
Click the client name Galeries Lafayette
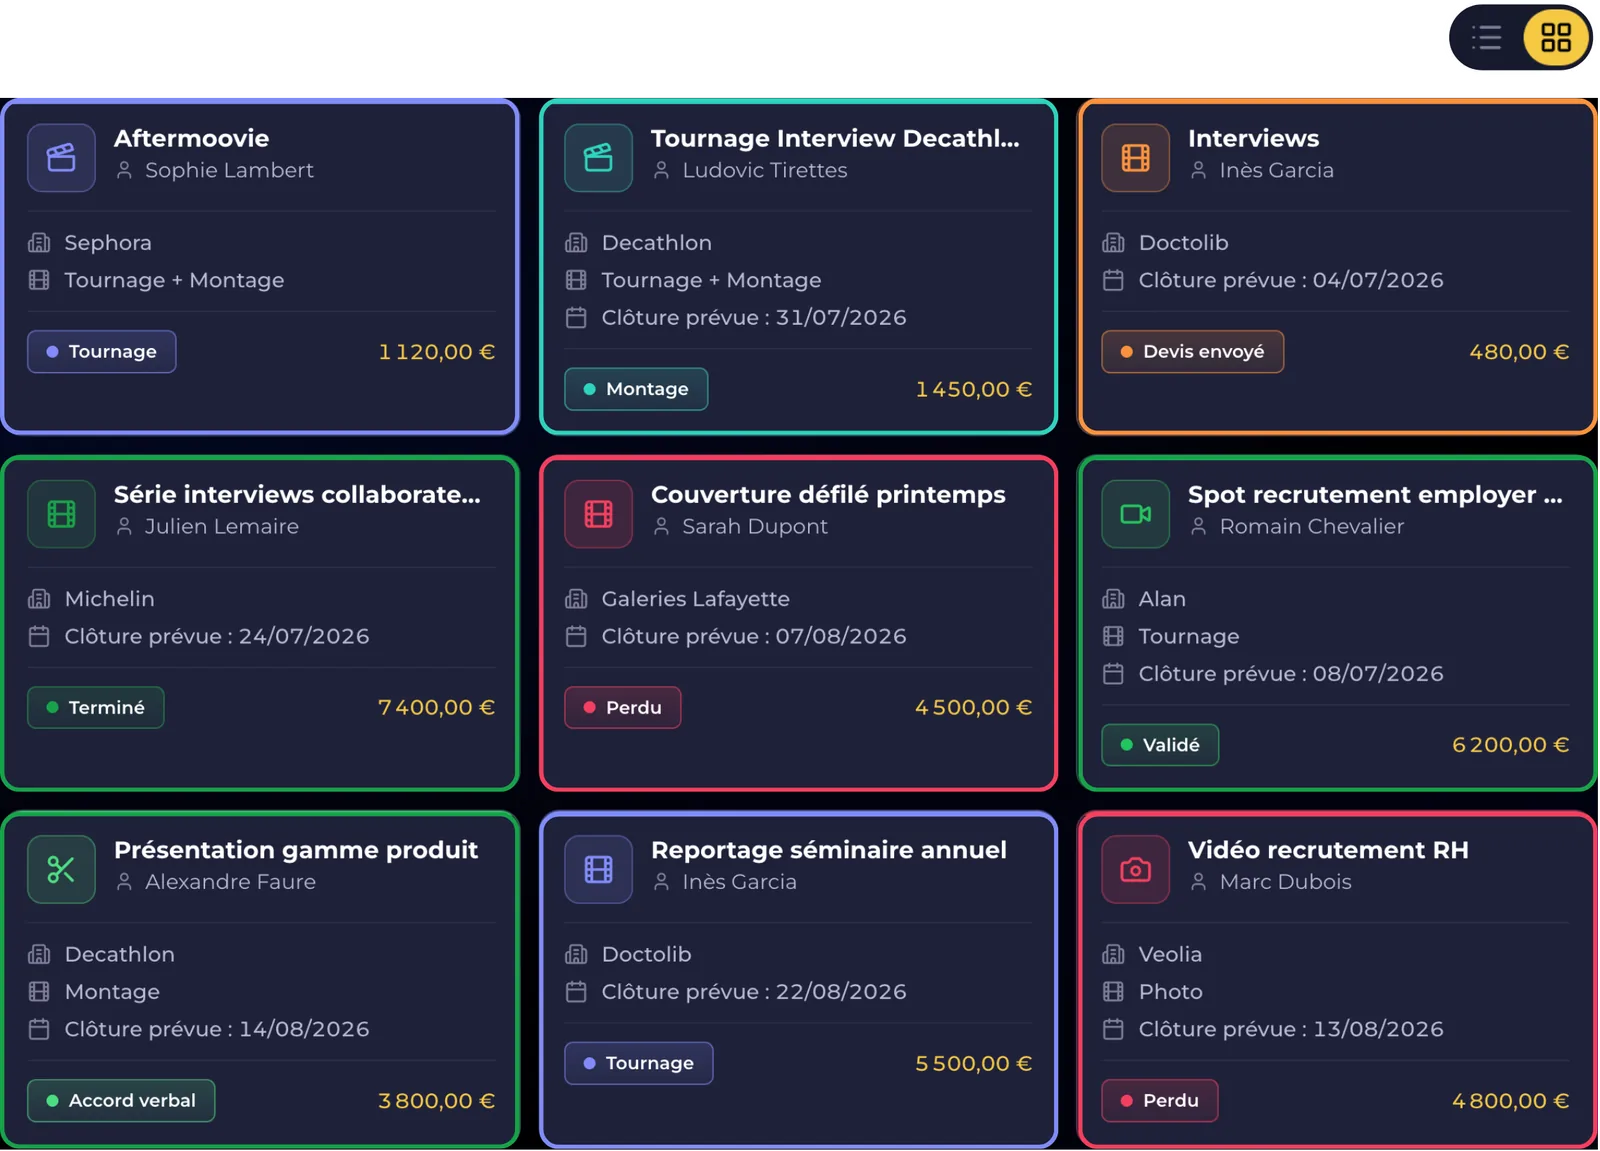696,599
